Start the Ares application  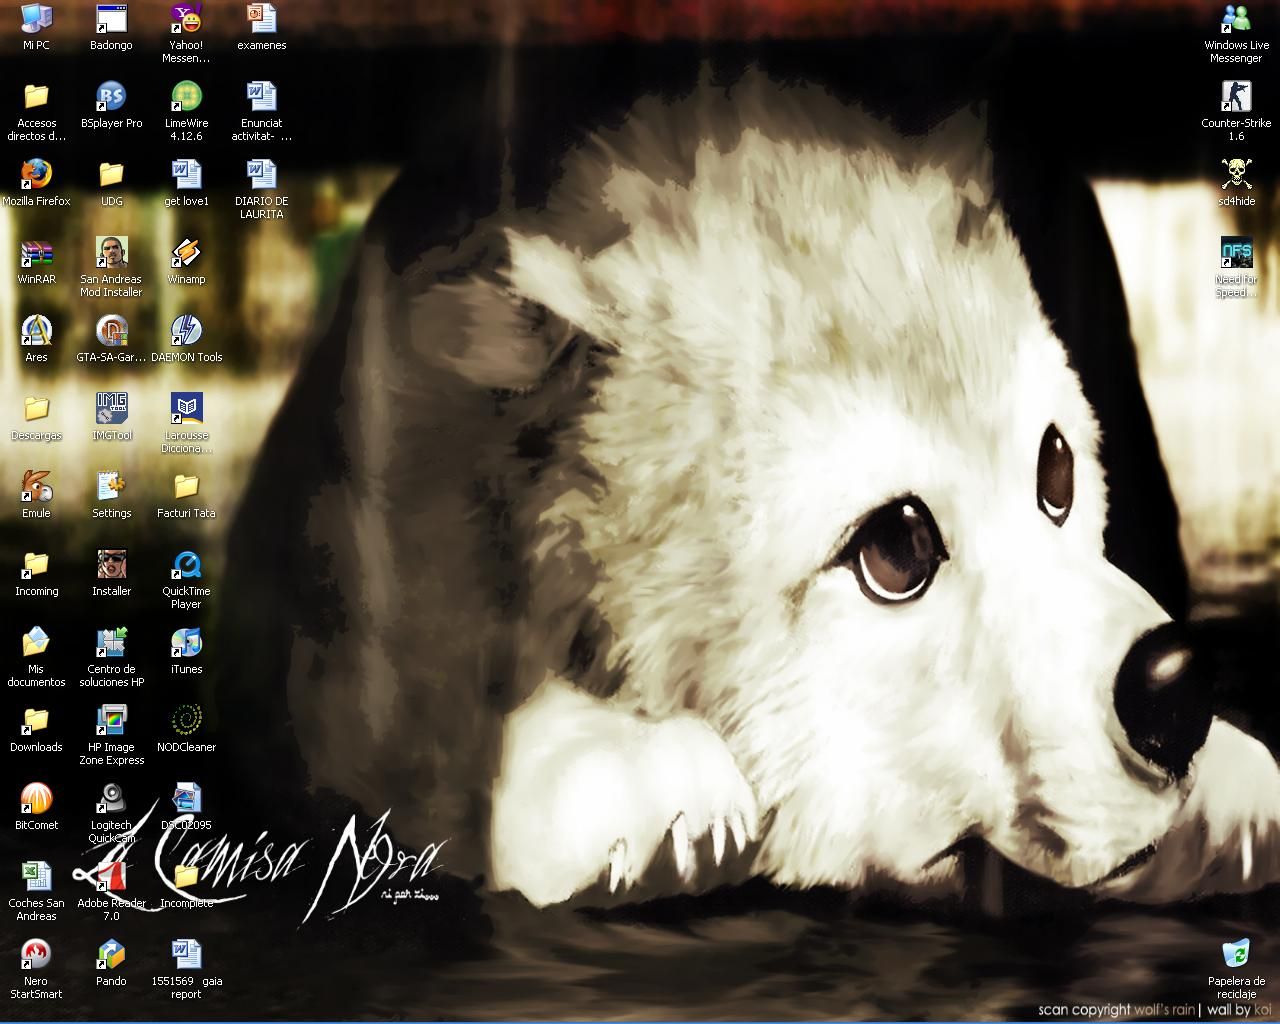coord(36,330)
